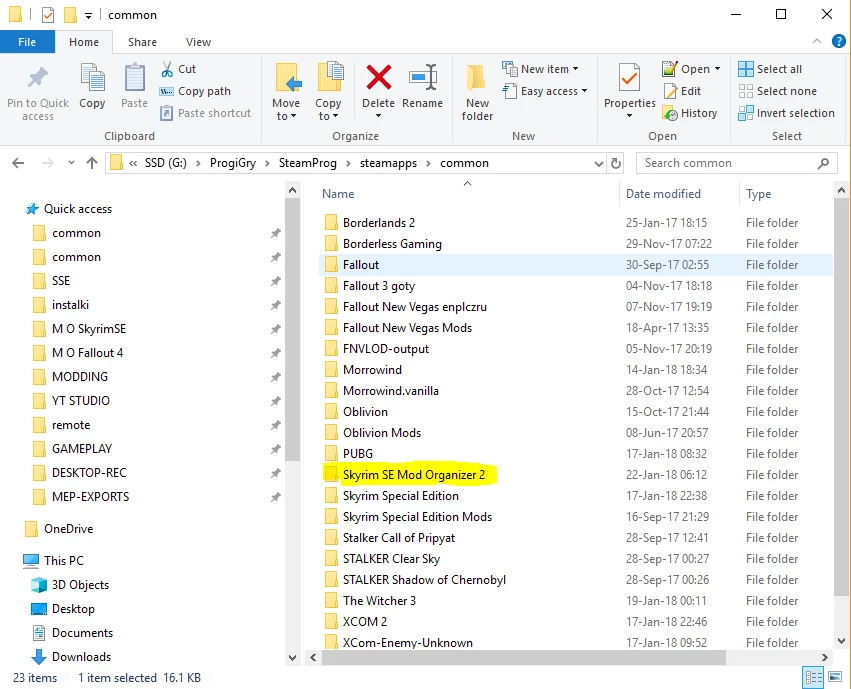The width and height of the screenshot is (851, 689).
Task: Create a New folder from the ribbon
Action: (x=477, y=92)
